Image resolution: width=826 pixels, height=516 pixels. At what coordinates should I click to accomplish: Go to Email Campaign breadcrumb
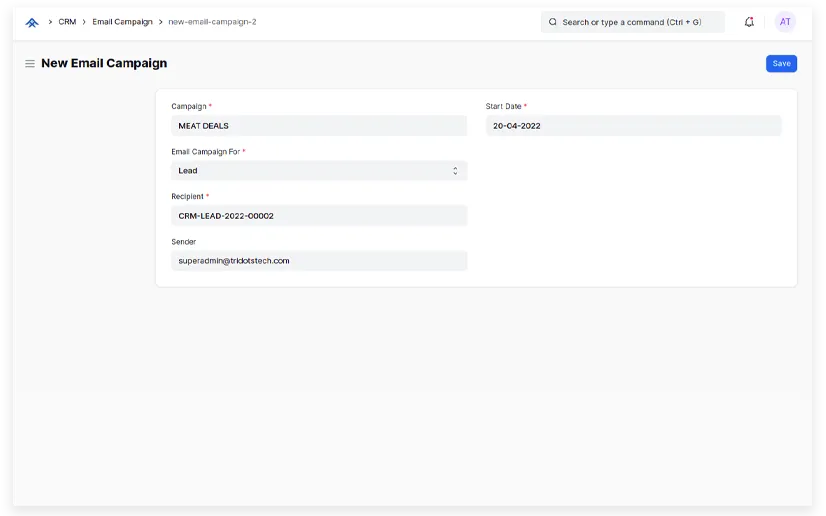tap(122, 22)
